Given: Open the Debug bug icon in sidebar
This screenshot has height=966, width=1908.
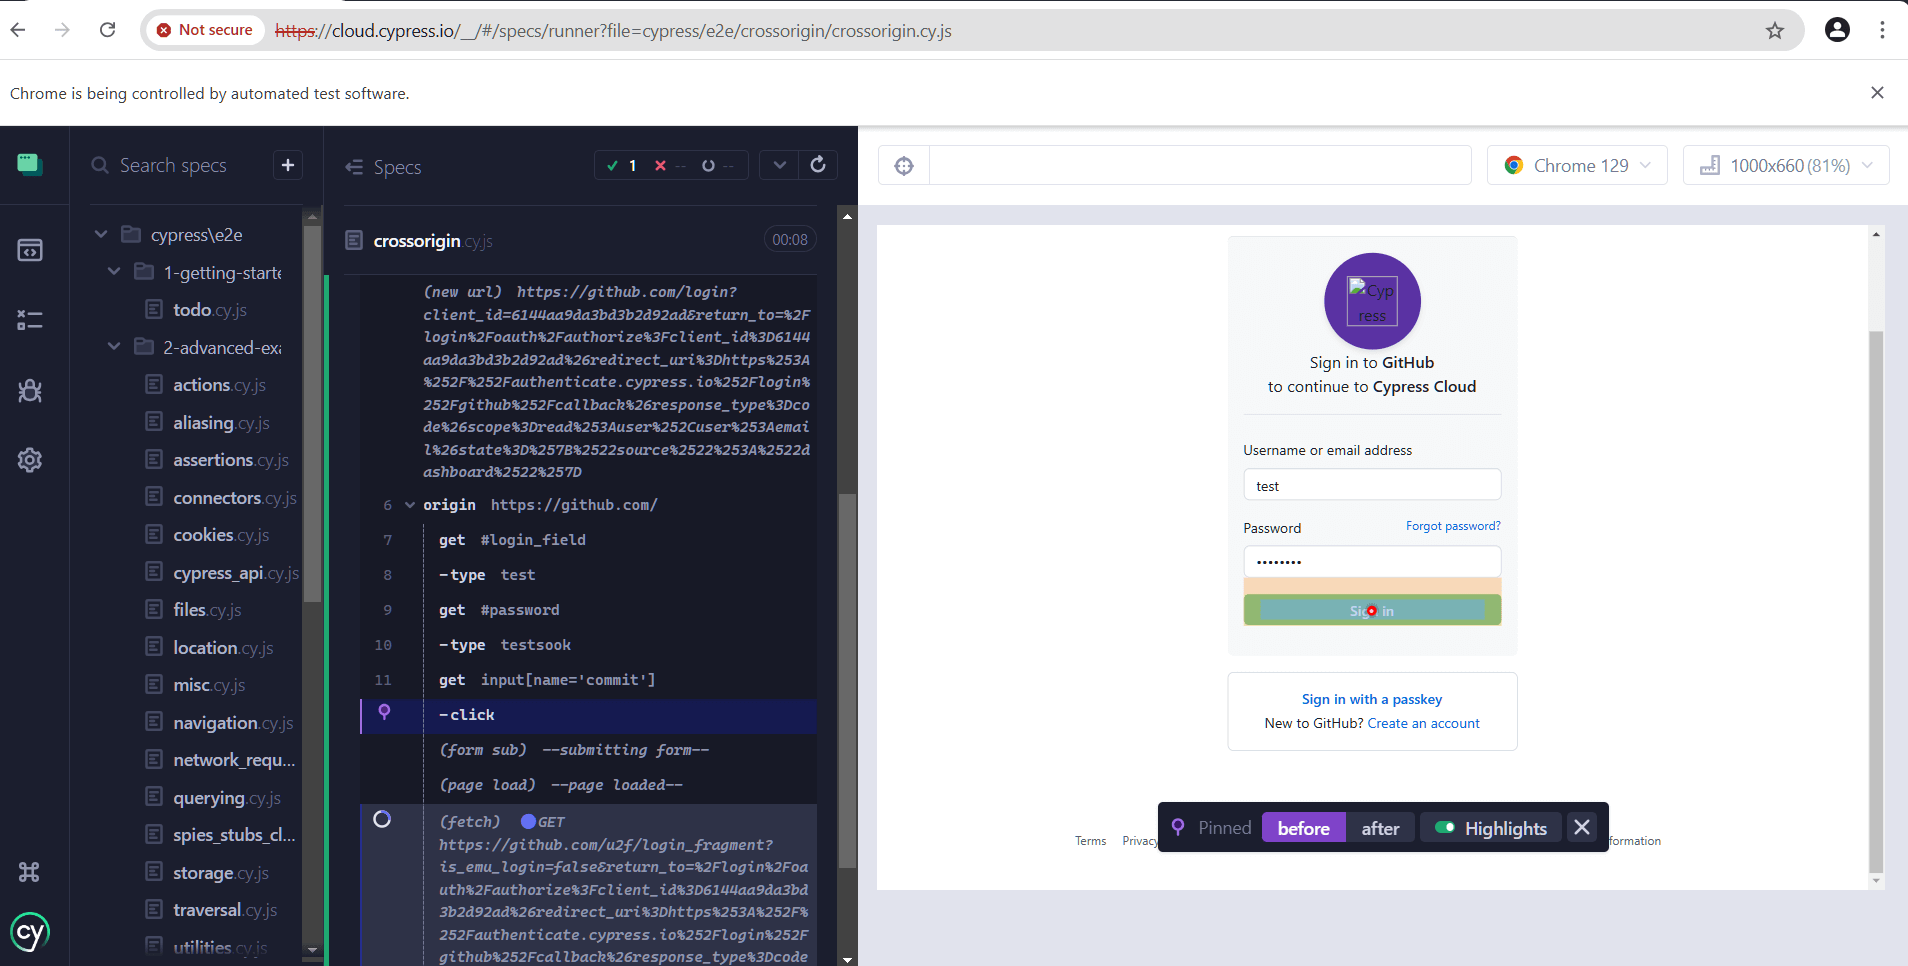Looking at the screenshot, I should (30, 390).
